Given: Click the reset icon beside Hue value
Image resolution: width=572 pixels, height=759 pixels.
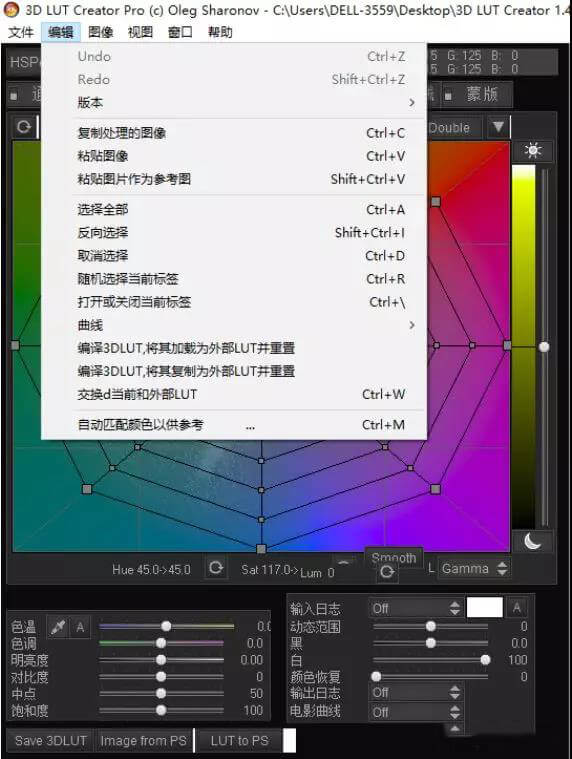Looking at the screenshot, I should [216, 567].
